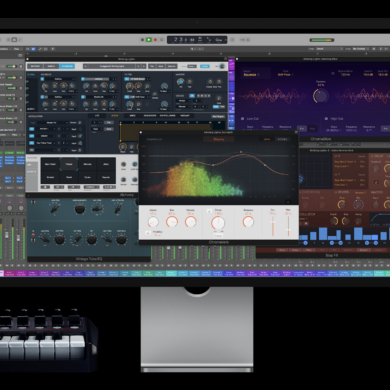Click the ChromaVerb Wet level slider
This screenshot has width=390, height=390.
coord(288,227)
